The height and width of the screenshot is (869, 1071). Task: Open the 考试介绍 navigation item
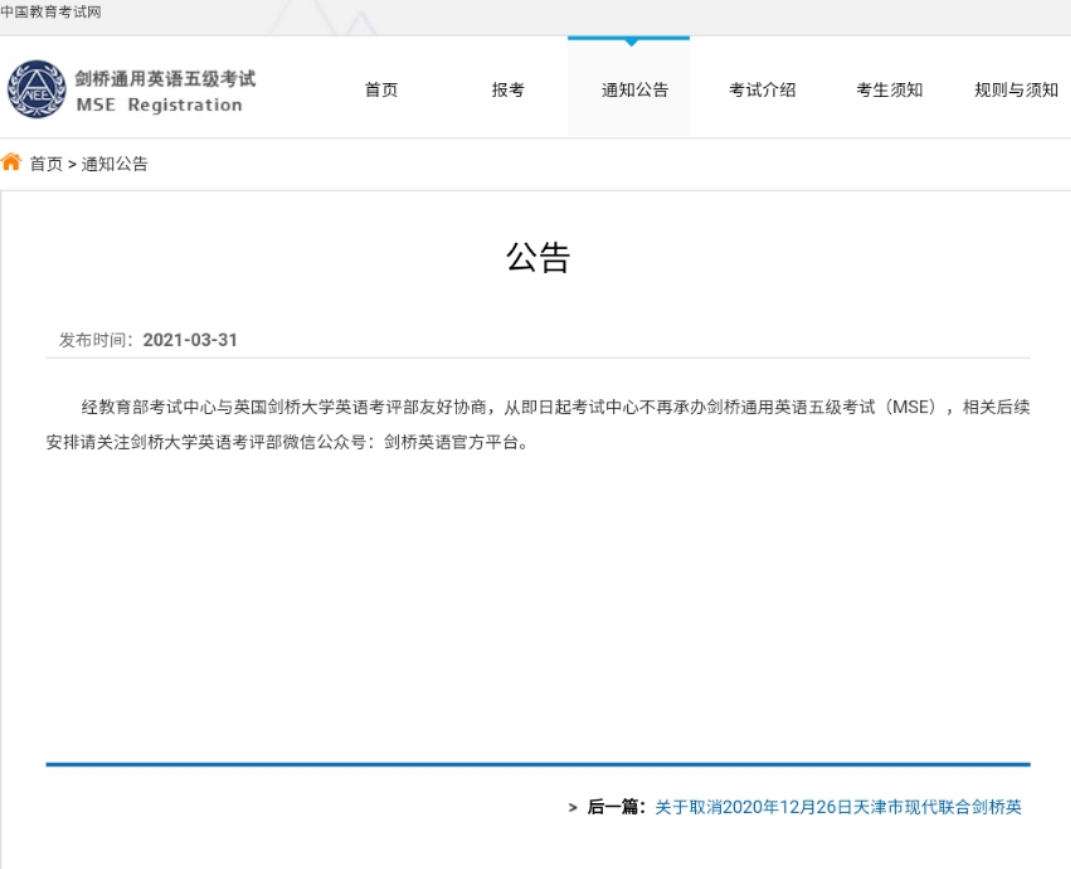(762, 90)
